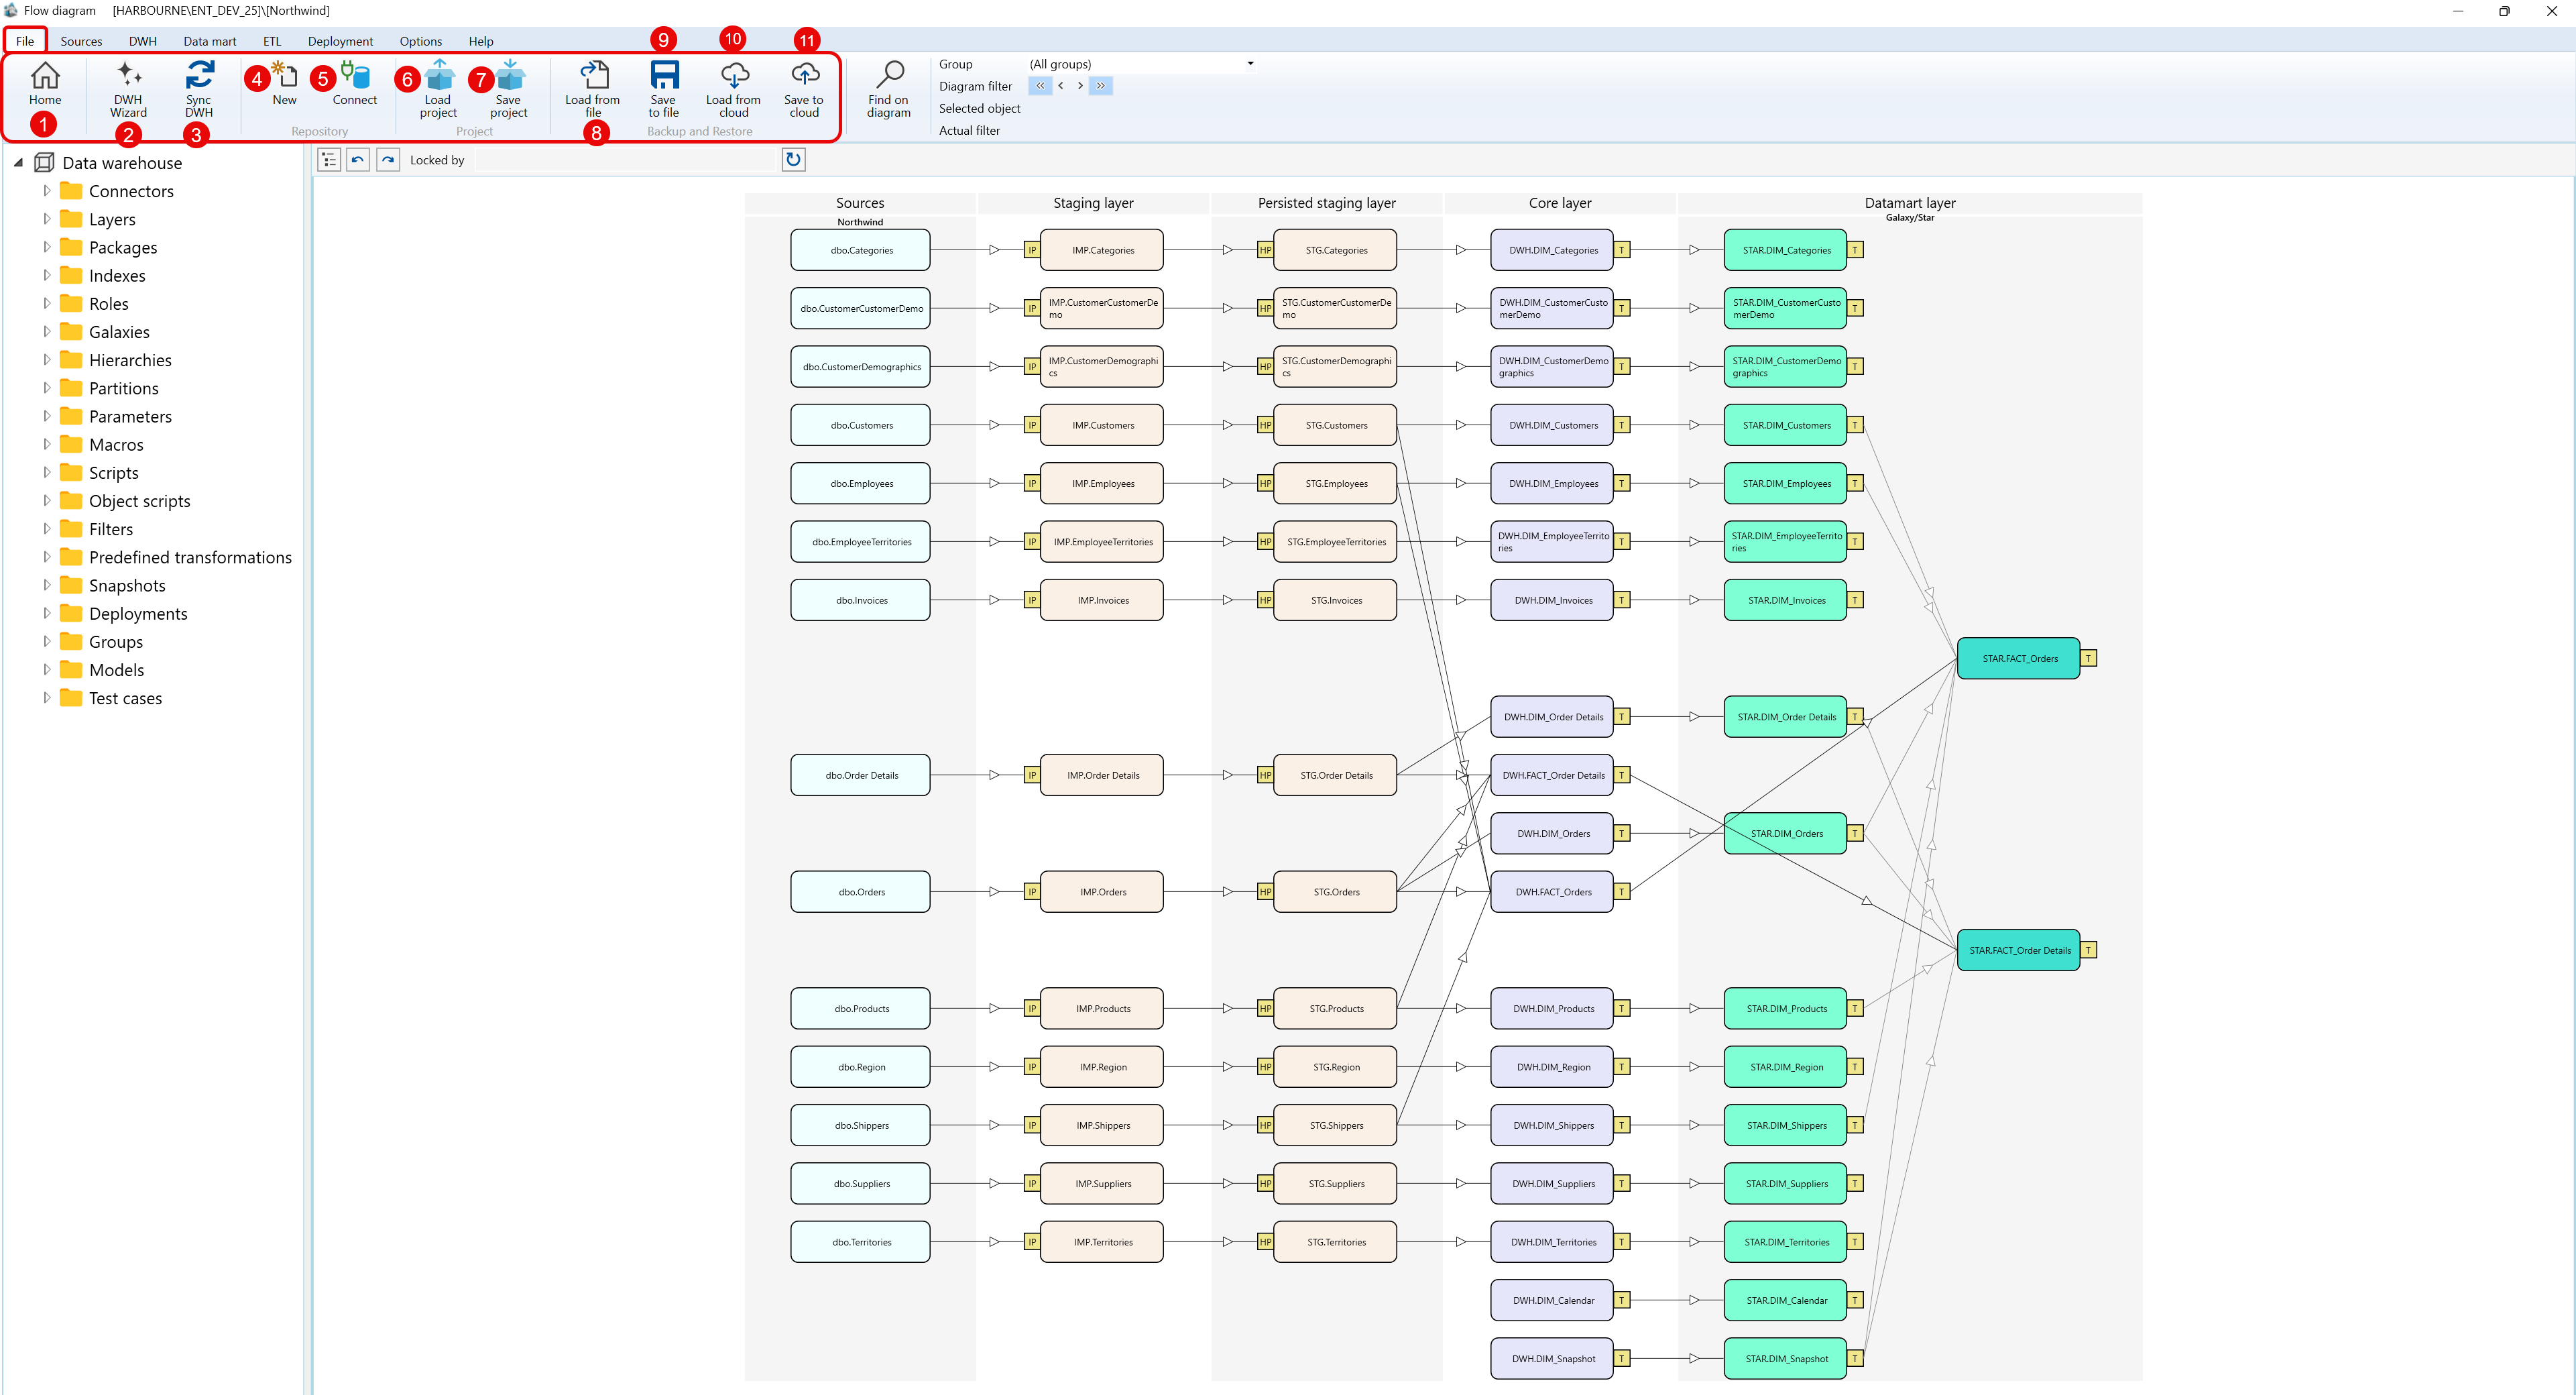Collapse the Data warehouse tree root
This screenshot has height=1395, width=2576.
coord(18,162)
